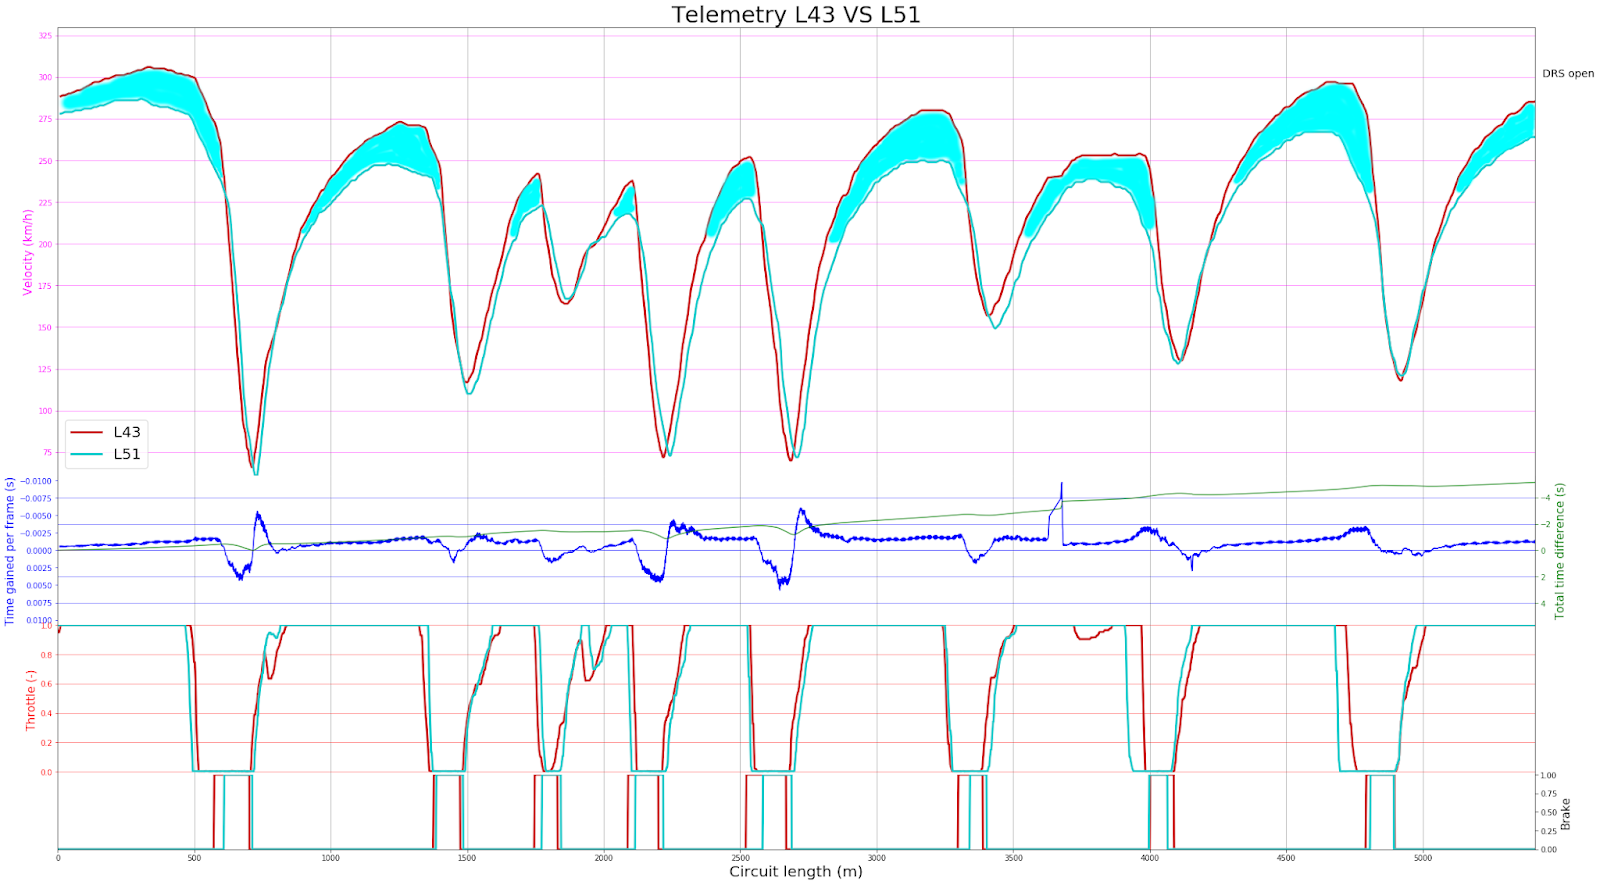Image resolution: width=1600 pixels, height=885 pixels.
Task: Pick the red L43 legend line sample
Action: [x=88, y=432]
